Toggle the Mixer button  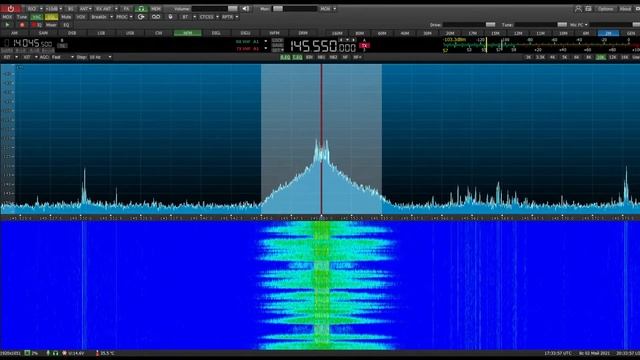point(51,25)
